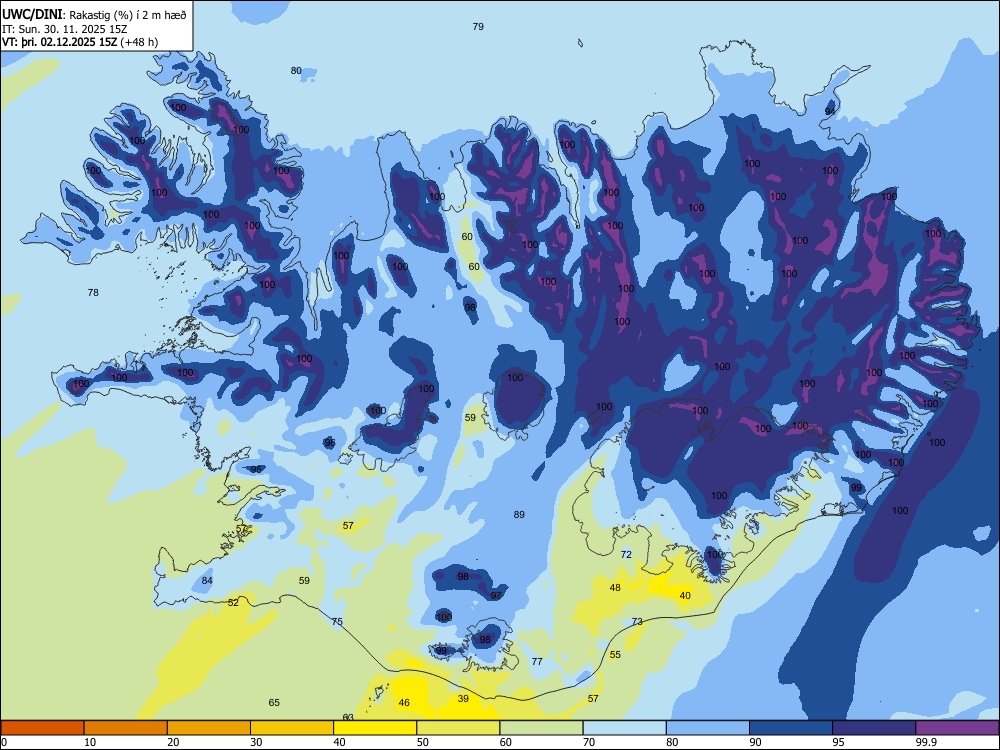Click the 70–80 pale blue legend swatch
Viewport: 1000px width, 750px height.
tap(624, 728)
